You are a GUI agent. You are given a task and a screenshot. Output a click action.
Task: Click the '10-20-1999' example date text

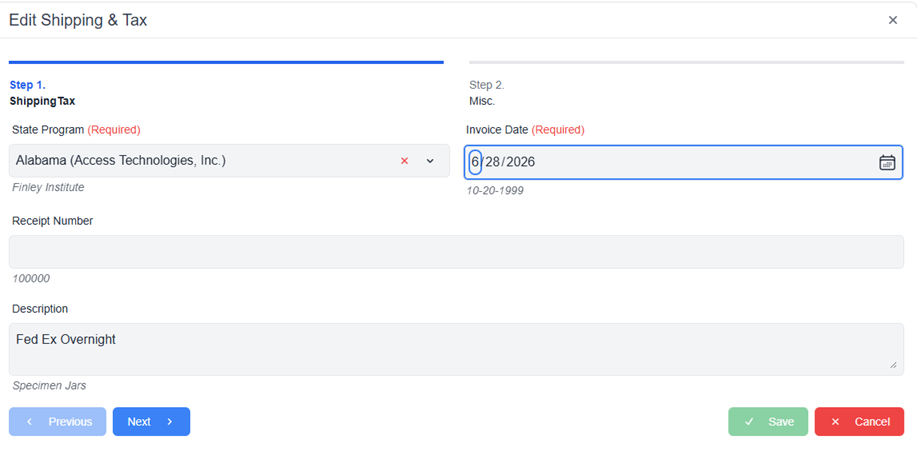point(495,191)
